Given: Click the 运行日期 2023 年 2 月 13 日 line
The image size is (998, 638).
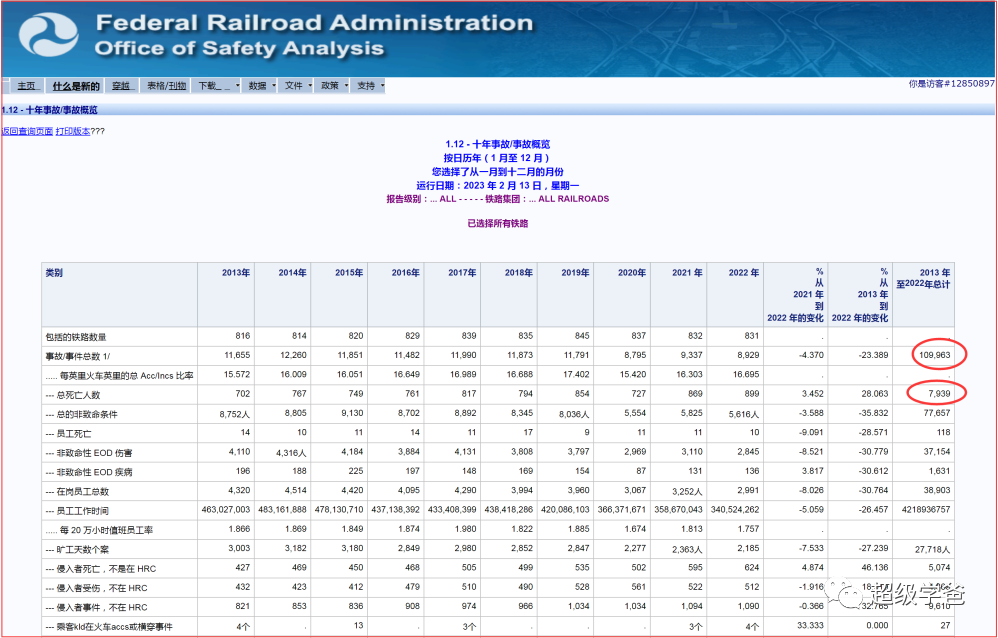Looking at the screenshot, I should click(498, 185).
